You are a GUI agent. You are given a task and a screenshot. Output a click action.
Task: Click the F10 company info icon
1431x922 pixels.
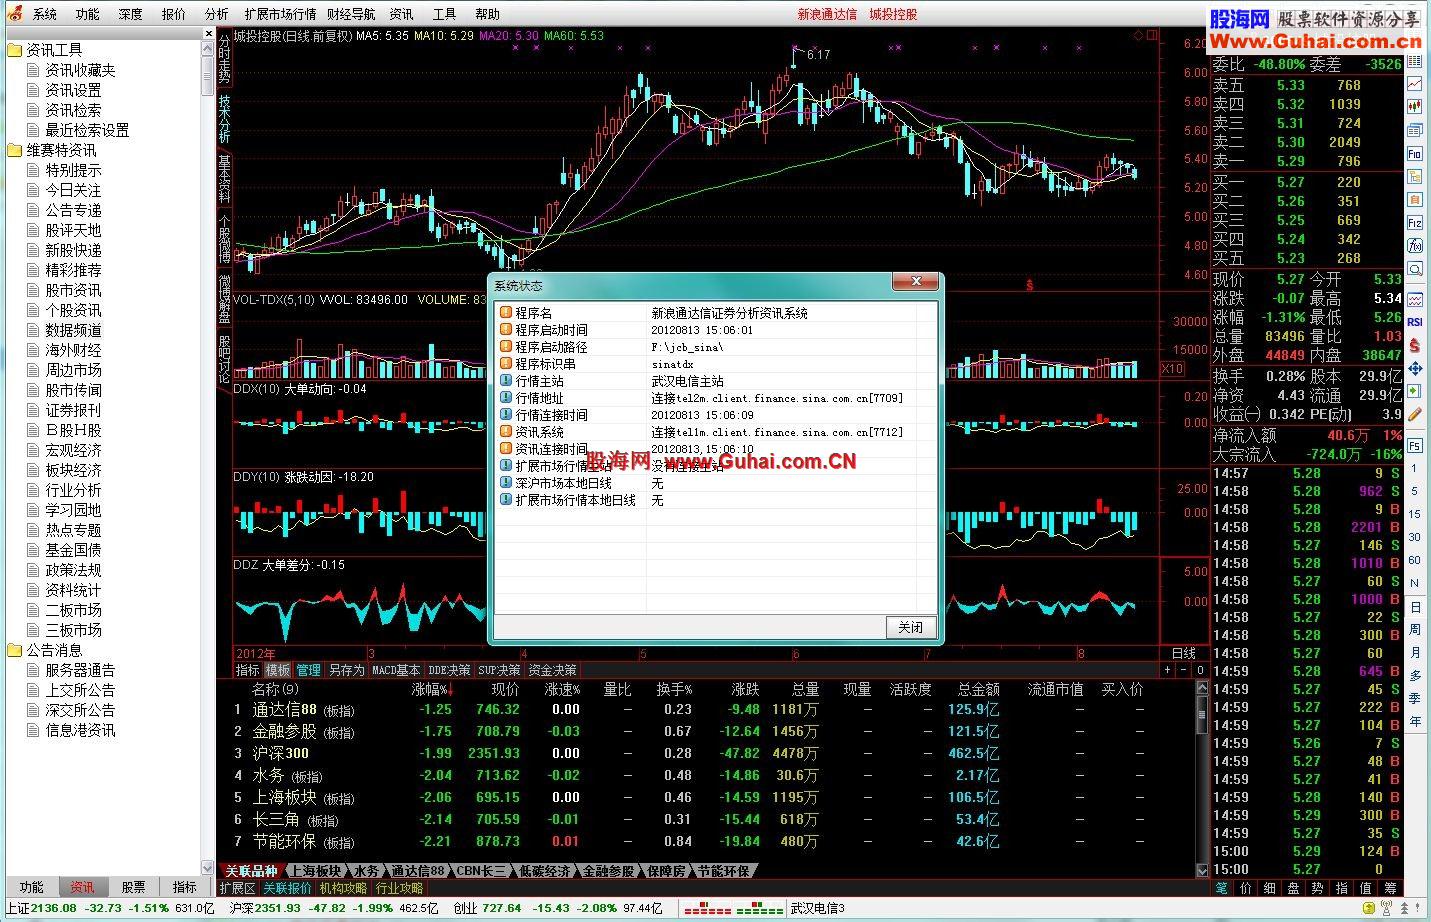pos(1415,153)
